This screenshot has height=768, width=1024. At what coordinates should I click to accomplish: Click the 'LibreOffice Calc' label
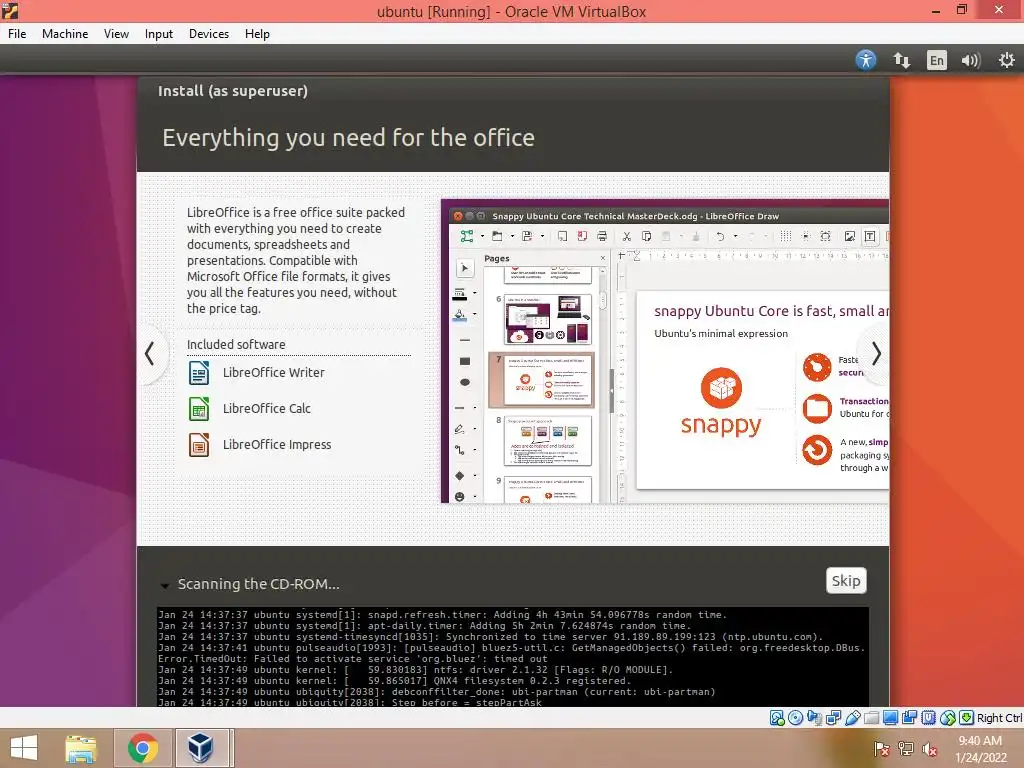(x=266, y=408)
